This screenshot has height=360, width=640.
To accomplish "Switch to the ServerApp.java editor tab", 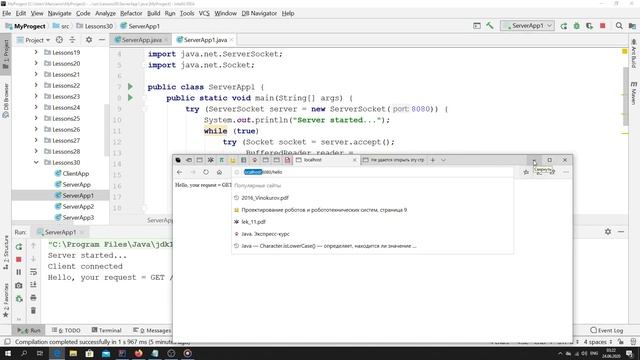I will tap(141, 40).
